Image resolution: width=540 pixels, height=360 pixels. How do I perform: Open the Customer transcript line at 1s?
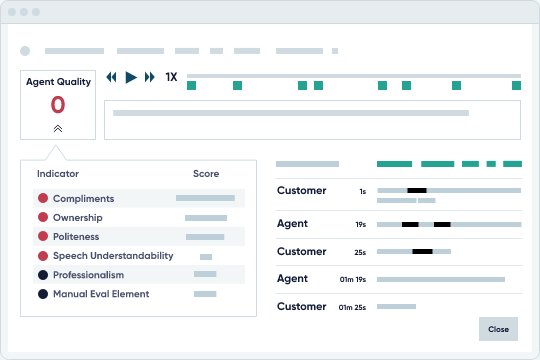point(399,195)
